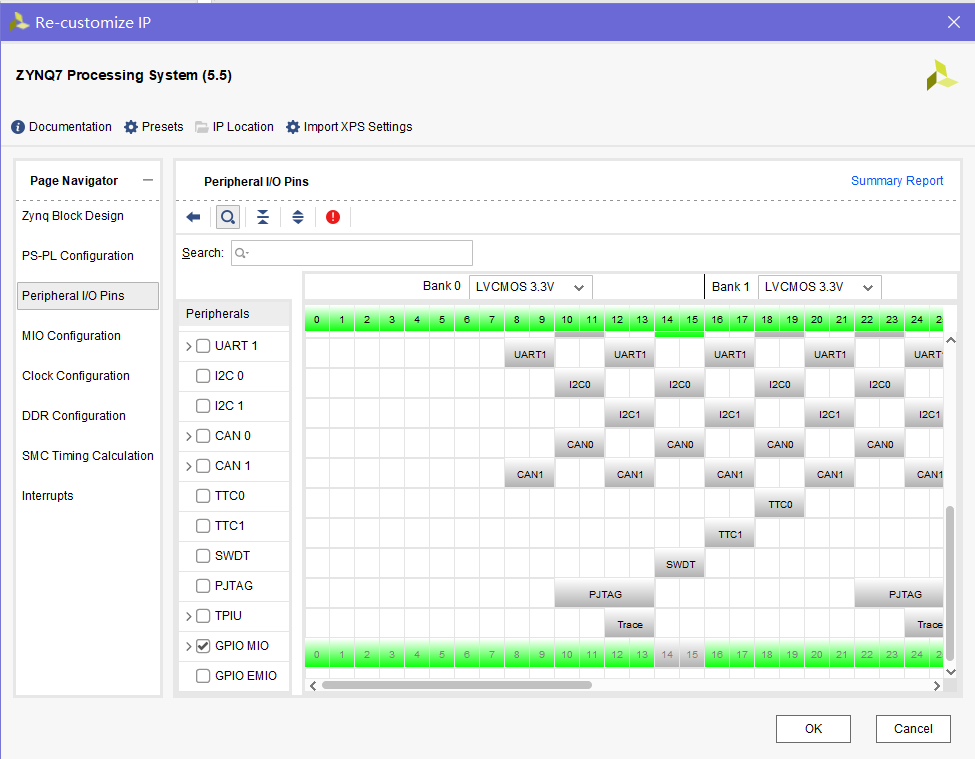The height and width of the screenshot is (759, 975).
Task: Enable the UART 1 checkbox
Action: coord(203,346)
